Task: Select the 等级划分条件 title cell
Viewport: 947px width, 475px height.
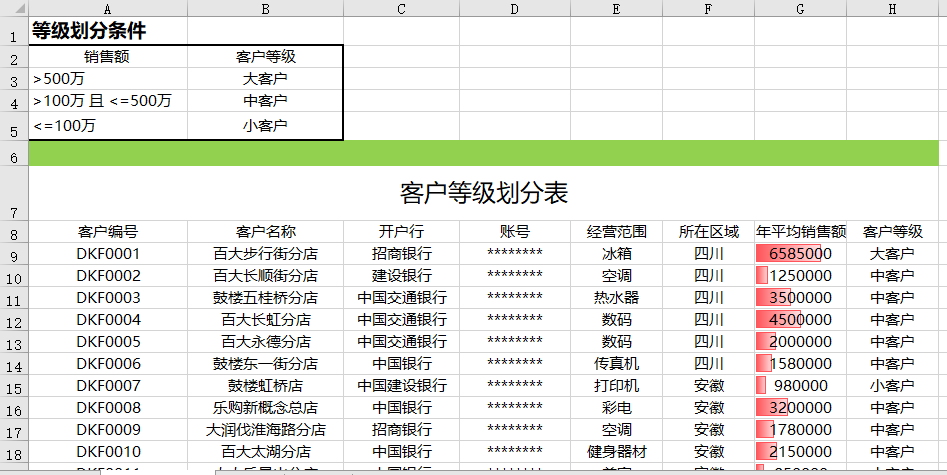Action: point(88,31)
